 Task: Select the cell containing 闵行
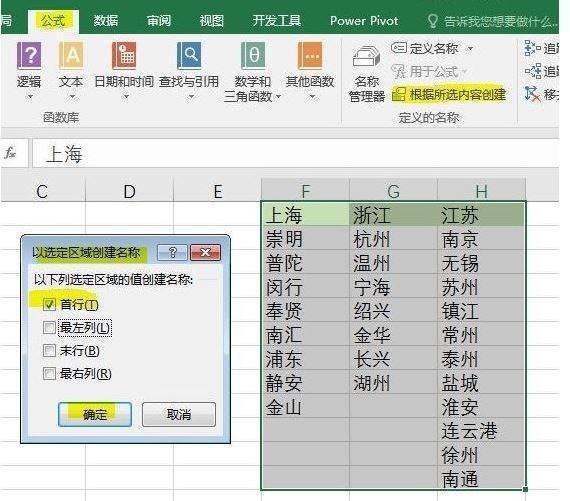click(x=305, y=286)
